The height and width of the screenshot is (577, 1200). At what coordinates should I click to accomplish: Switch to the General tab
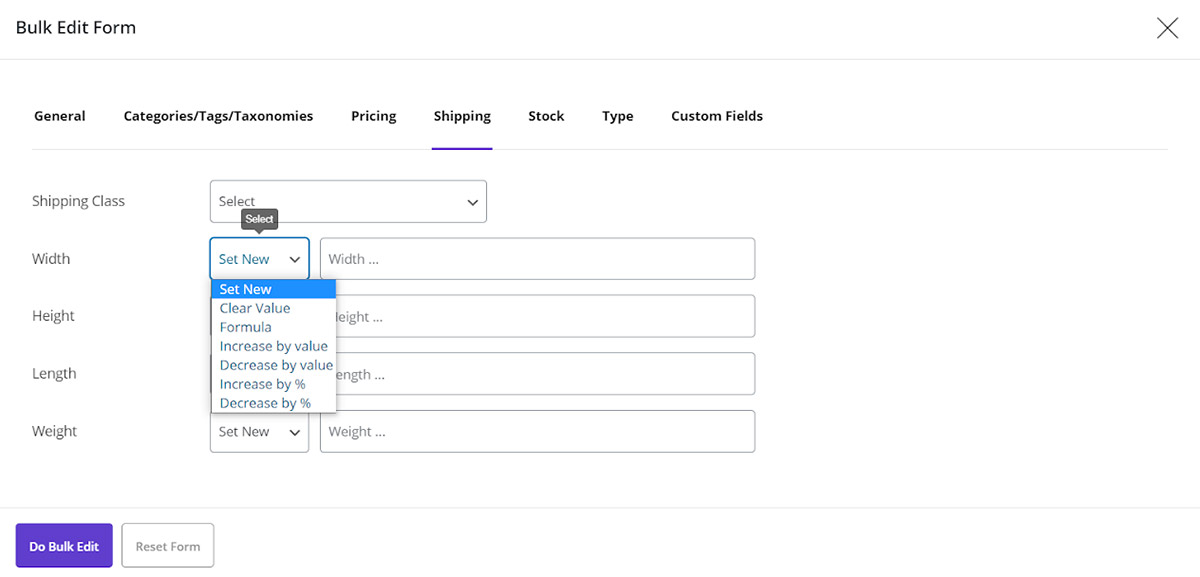pos(59,116)
